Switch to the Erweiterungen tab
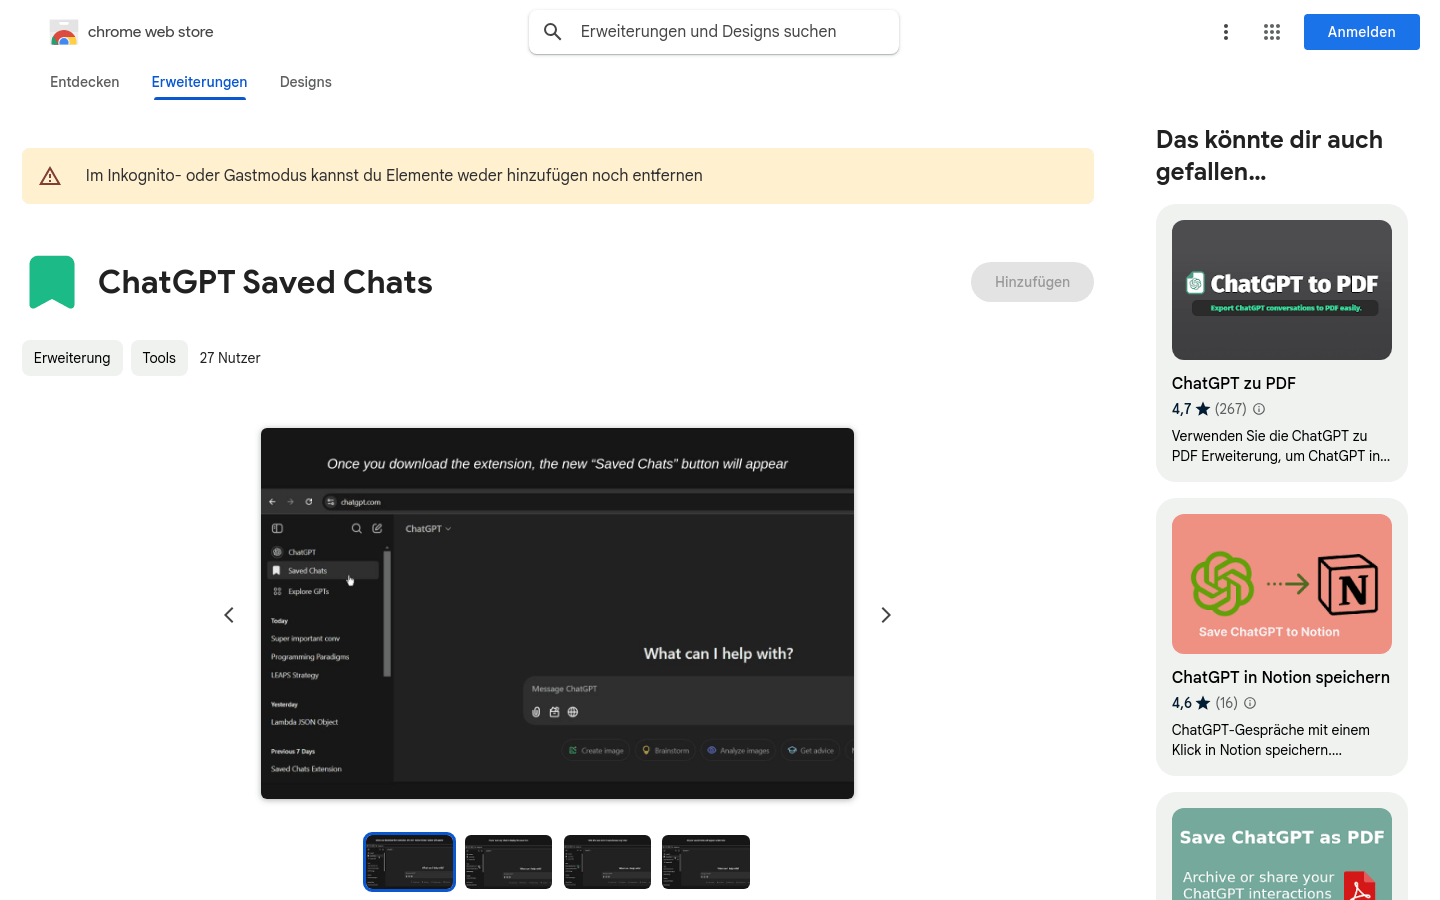1440x900 pixels. pyautogui.click(x=199, y=82)
